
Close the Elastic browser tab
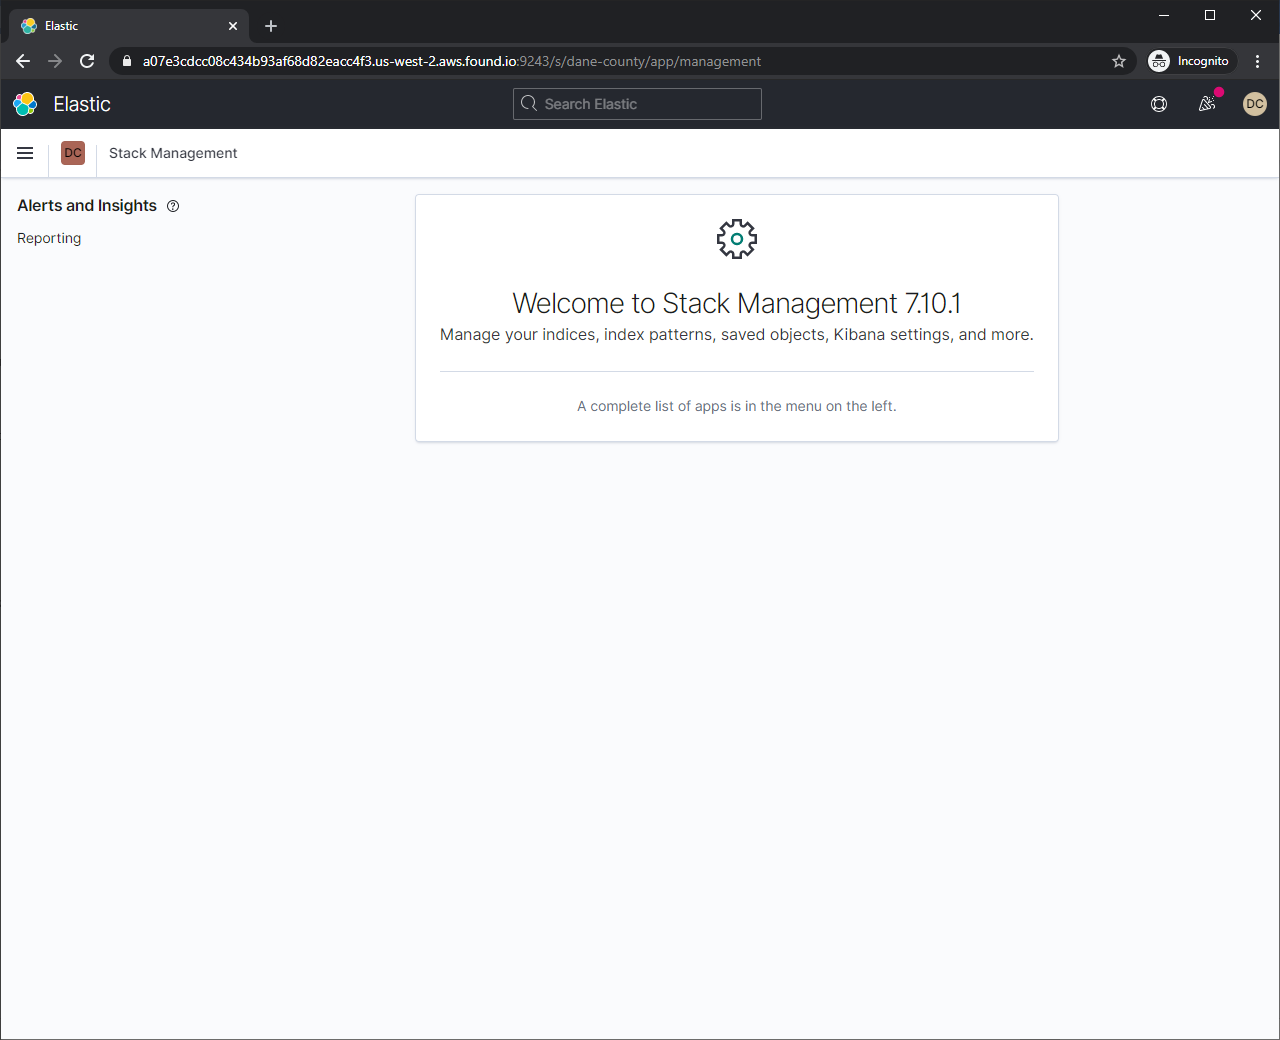(233, 26)
